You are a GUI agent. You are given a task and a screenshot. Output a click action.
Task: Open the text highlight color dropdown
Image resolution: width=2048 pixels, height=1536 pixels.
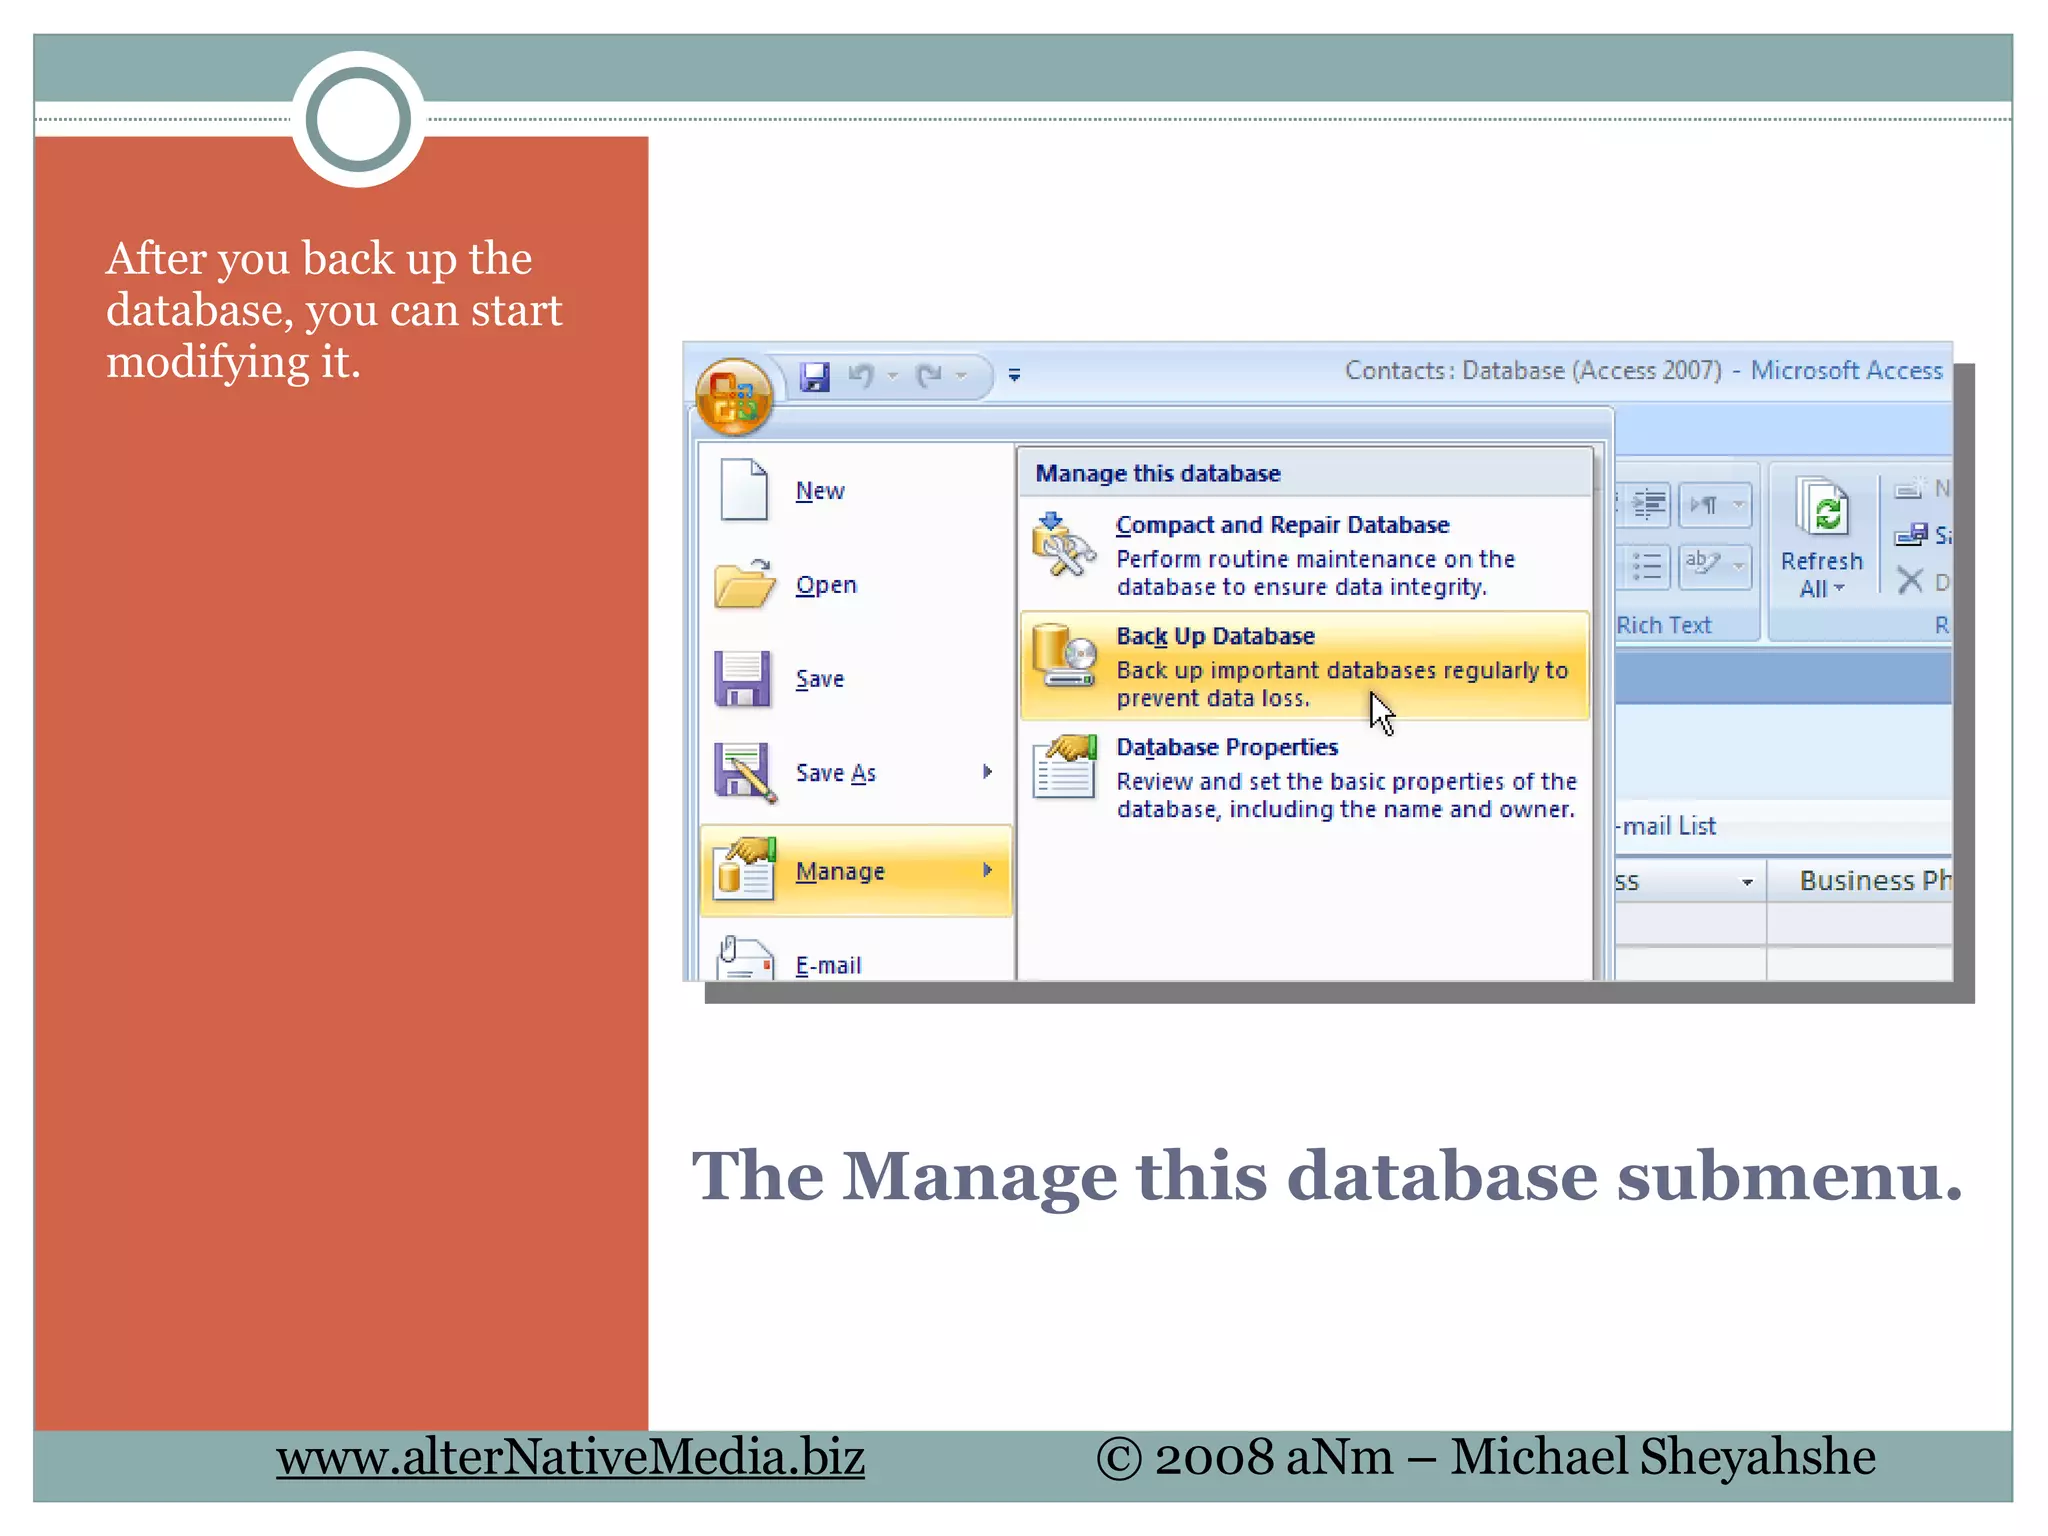[1739, 566]
